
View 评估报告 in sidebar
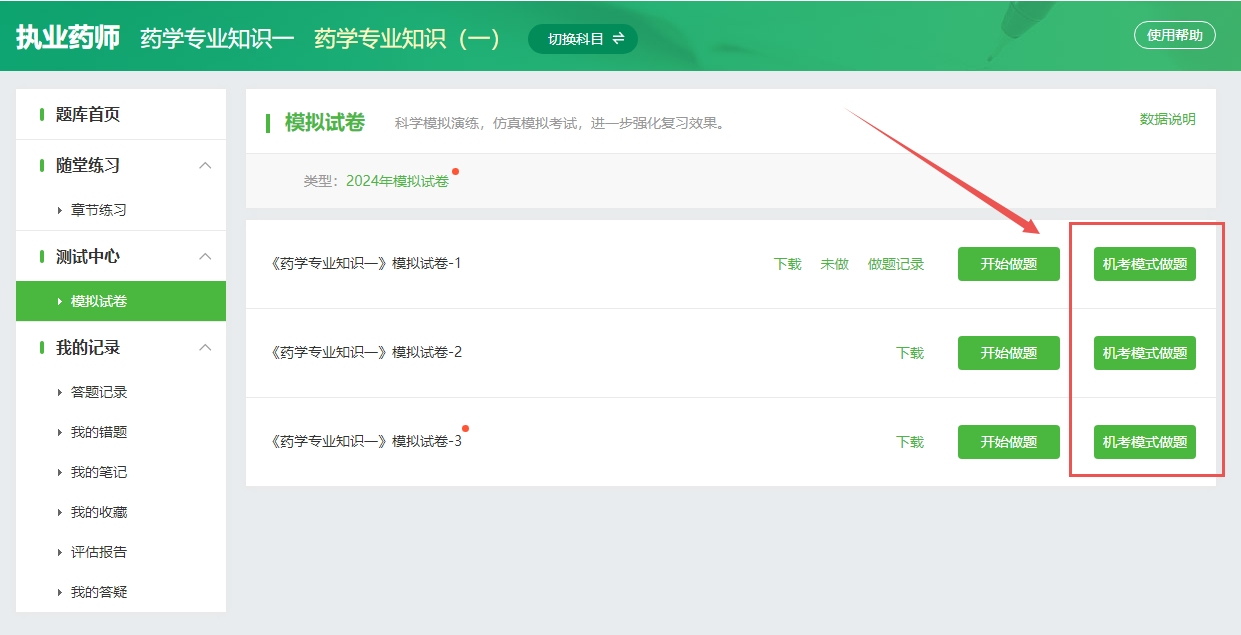[98, 552]
